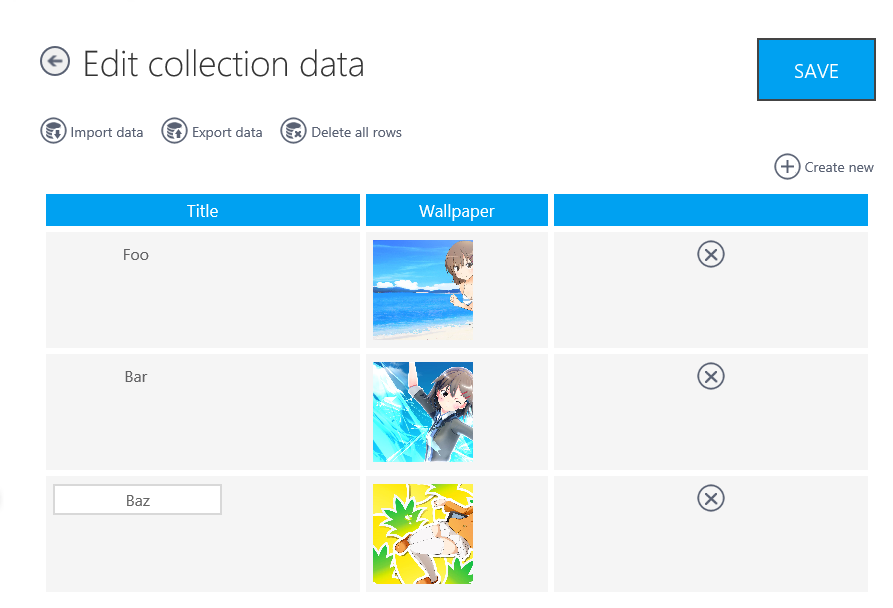This screenshot has height=608, width=893.
Task: Click the Title column header
Action: pyautogui.click(x=202, y=211)
